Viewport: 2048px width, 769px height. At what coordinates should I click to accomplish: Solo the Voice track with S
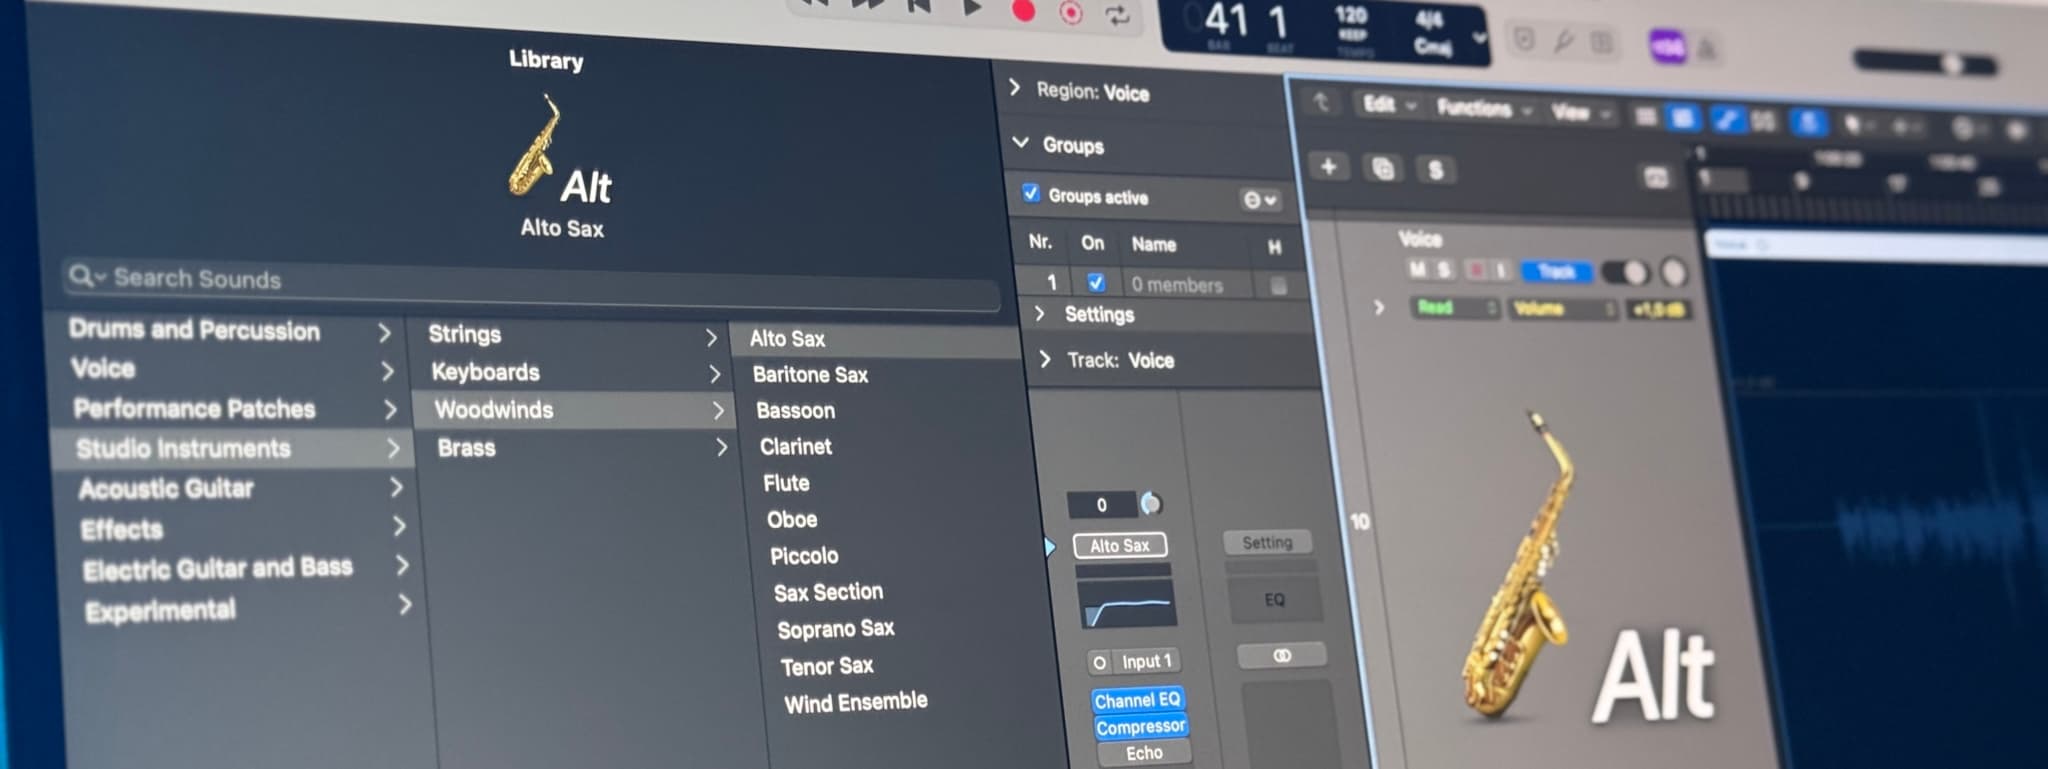tap(1443, 270)
